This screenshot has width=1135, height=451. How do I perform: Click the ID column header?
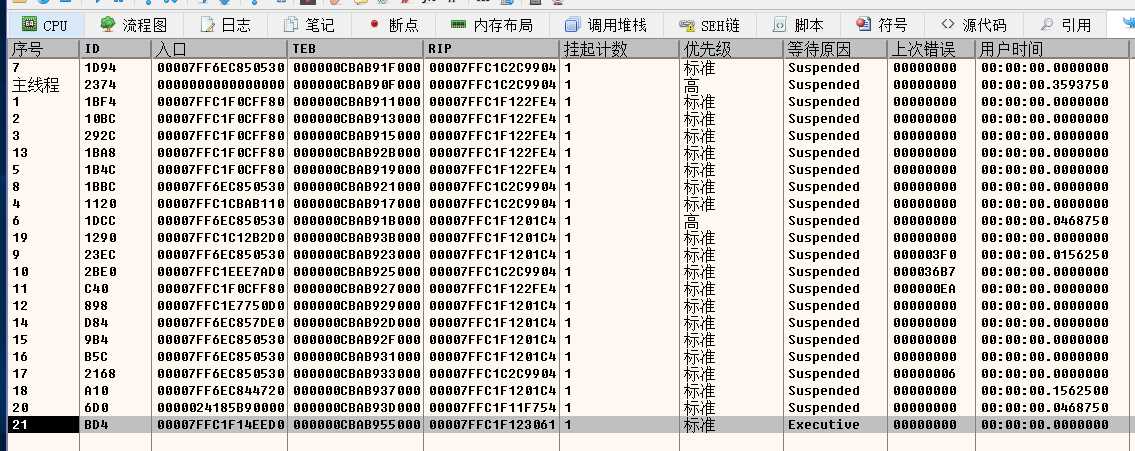tap(116, 49)
